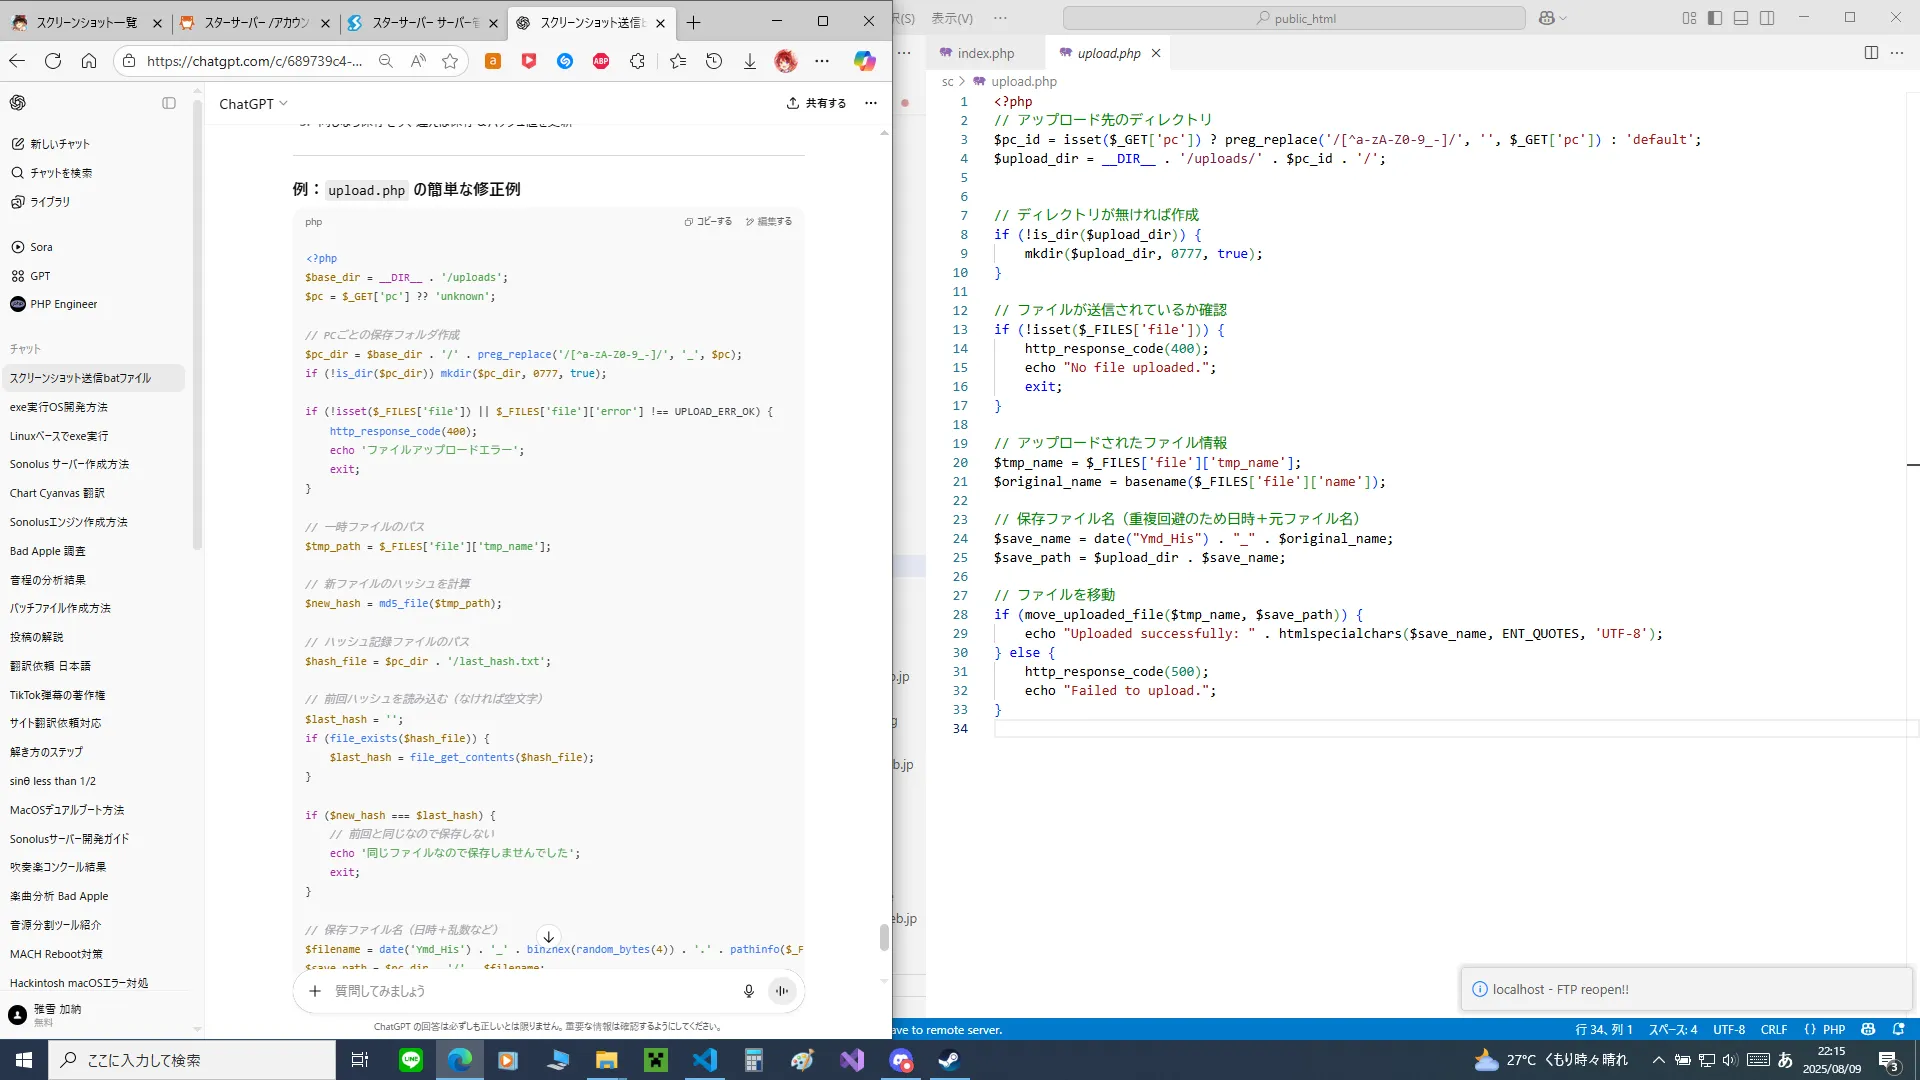Toggle the VS Code primary sidebar layout
The width and height of the screenshot is (1920, 1080).
1715,18
